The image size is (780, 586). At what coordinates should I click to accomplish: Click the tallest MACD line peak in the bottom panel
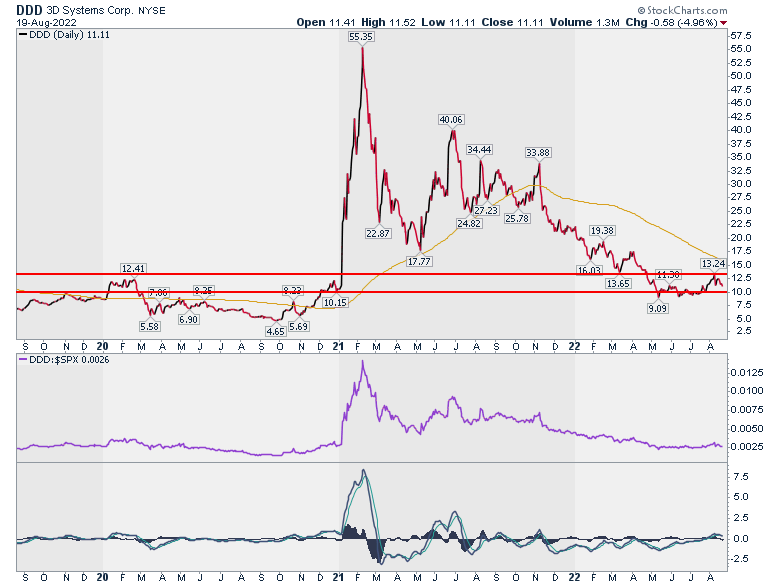click(x=364, y=471)
